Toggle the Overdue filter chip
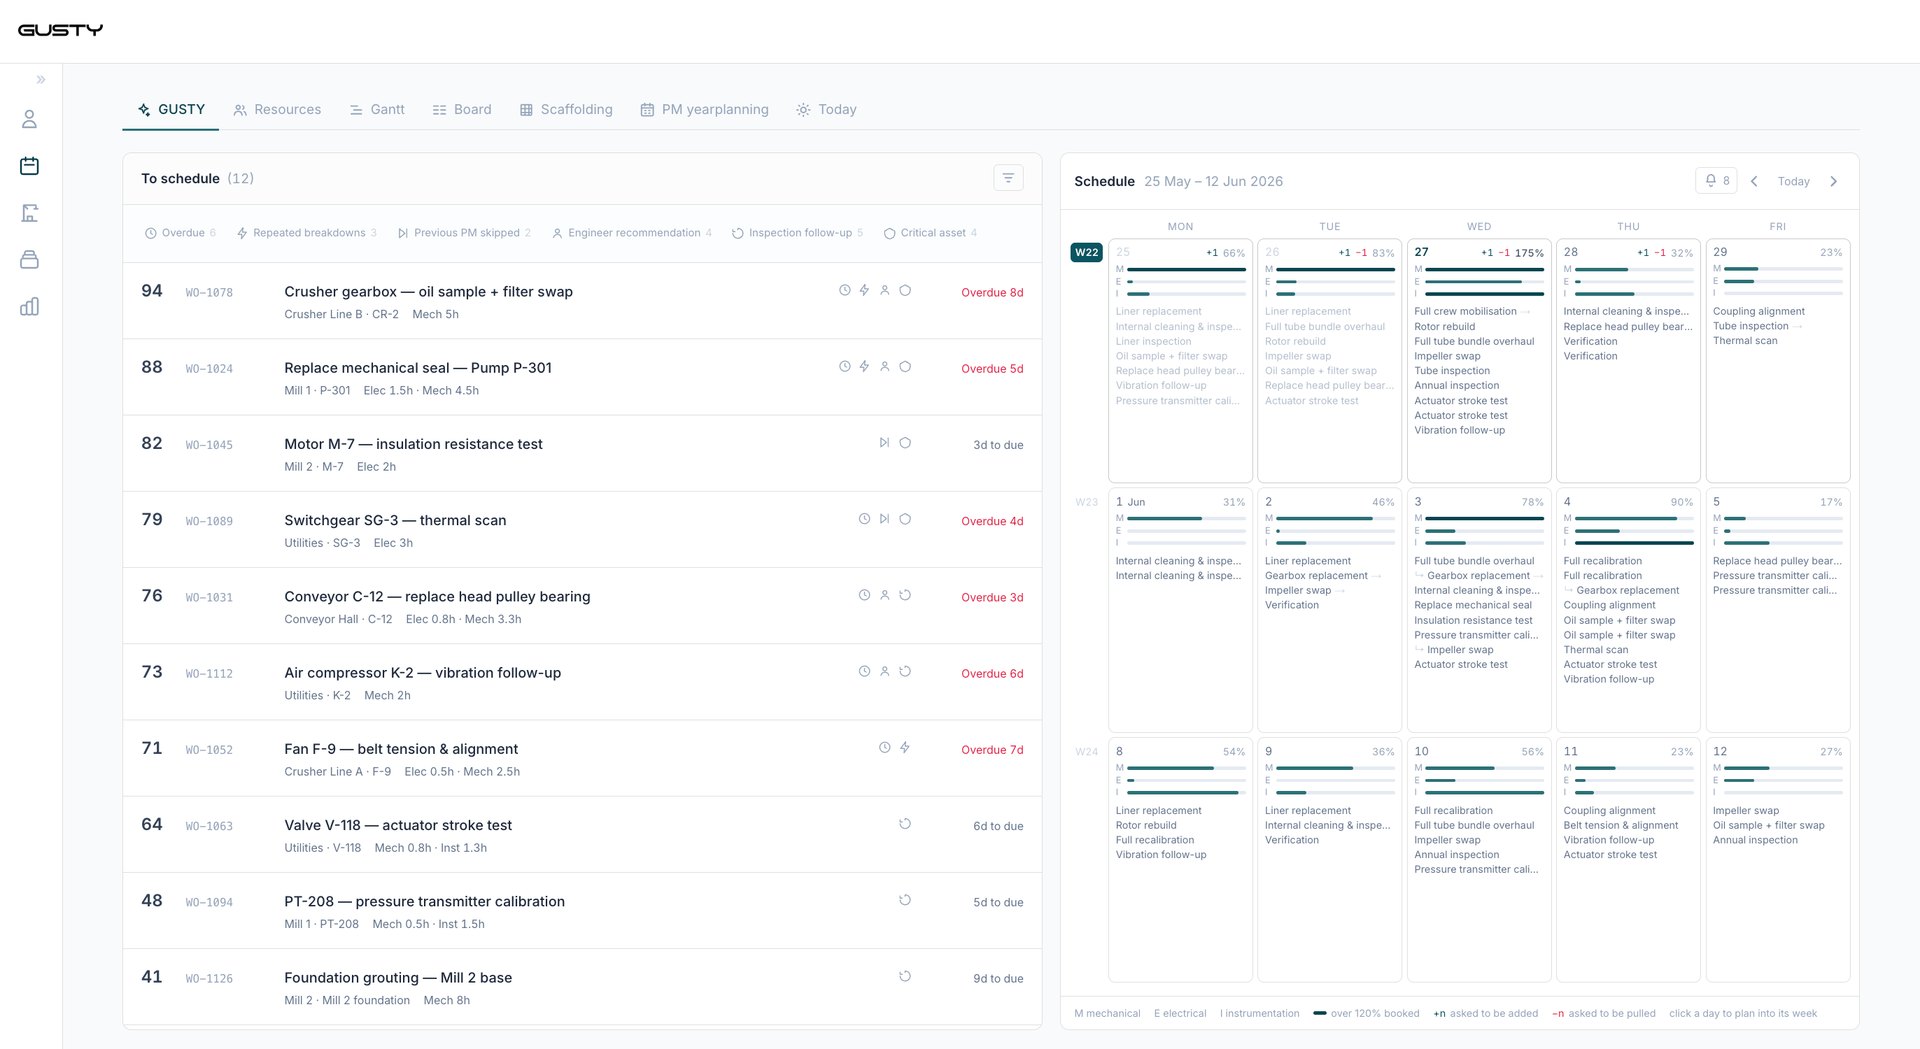Viewport: 1920px width, 1049px height. (180, 233)
